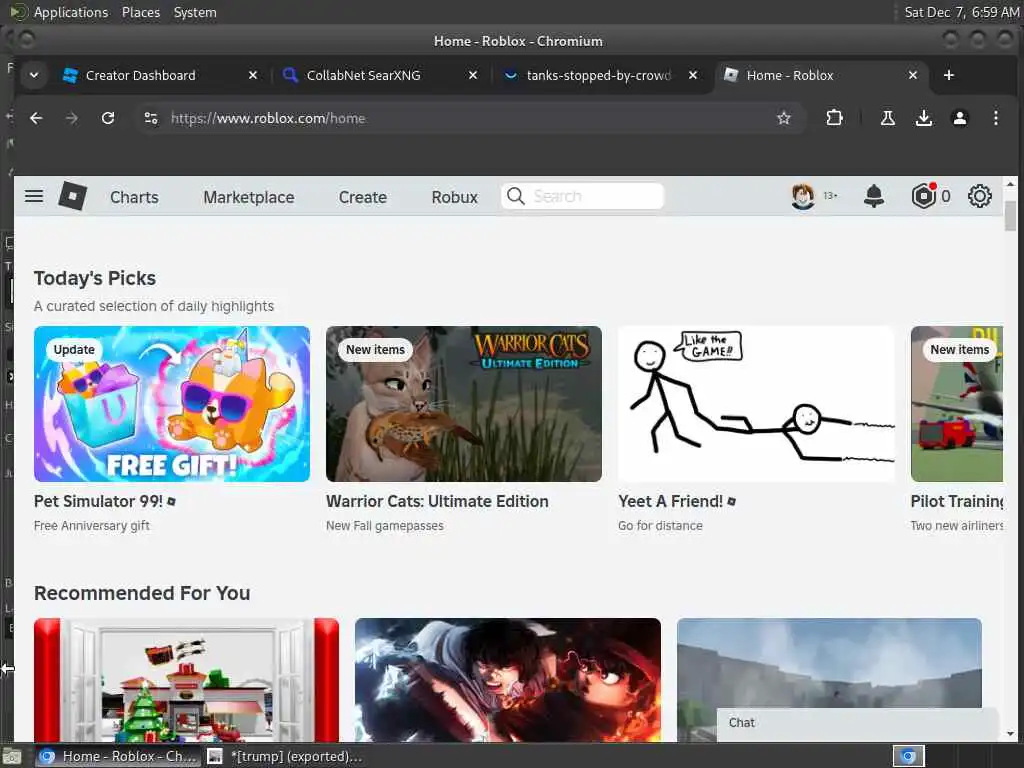The width and height of the screenshot is (1024, 768).
Task: Click the Pet Simulator 99! title link
Action: pyautogui.click(x=99, y=501)
